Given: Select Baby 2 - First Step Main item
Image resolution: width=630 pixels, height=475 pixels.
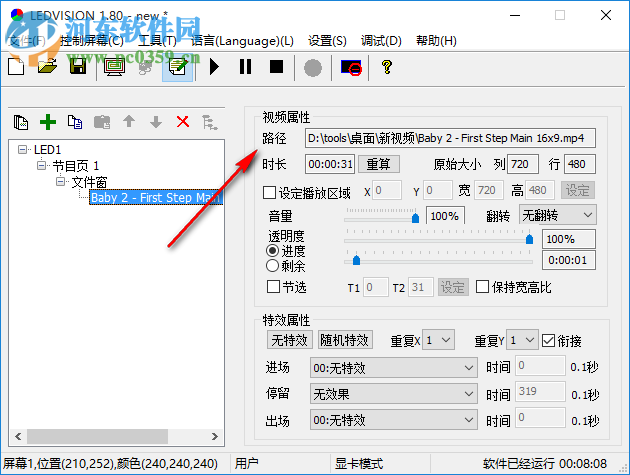Looking at the screenshot, I should (x=156, y=197).
